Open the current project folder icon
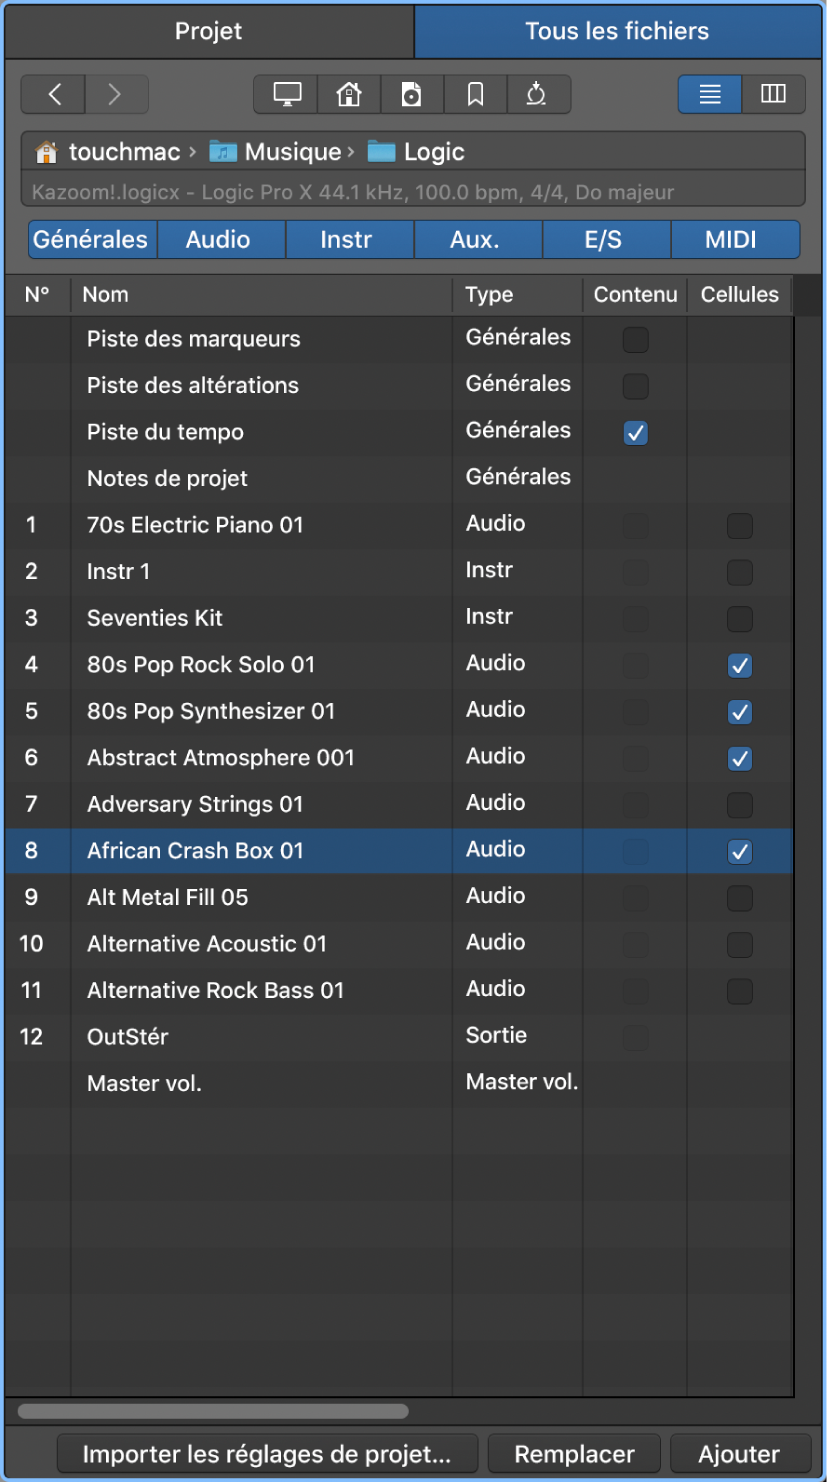 click(412, 94)
